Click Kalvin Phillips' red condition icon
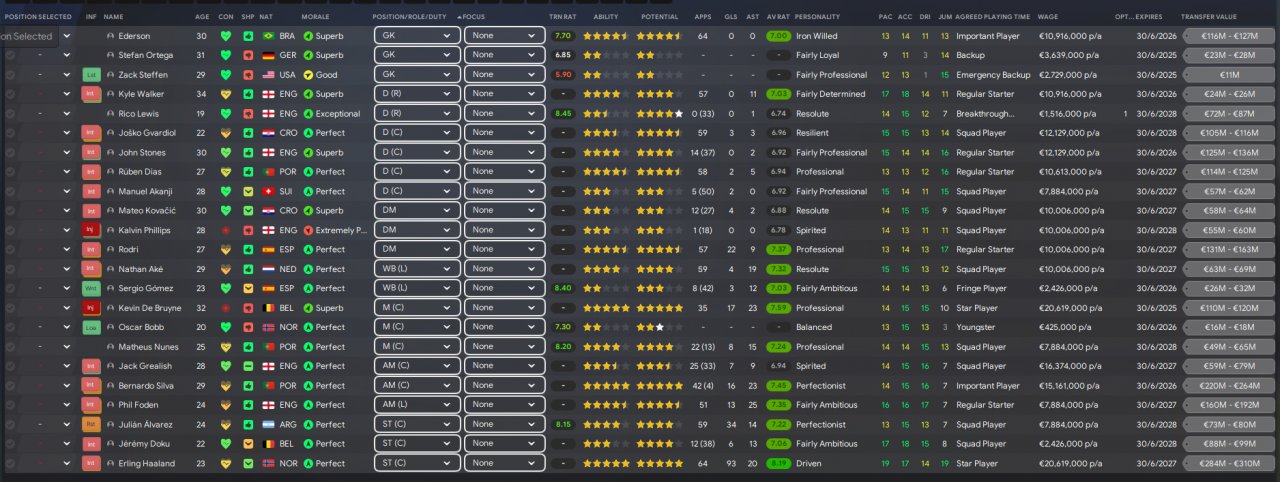This screenshot has width=1280, height=482. [225, 230]
